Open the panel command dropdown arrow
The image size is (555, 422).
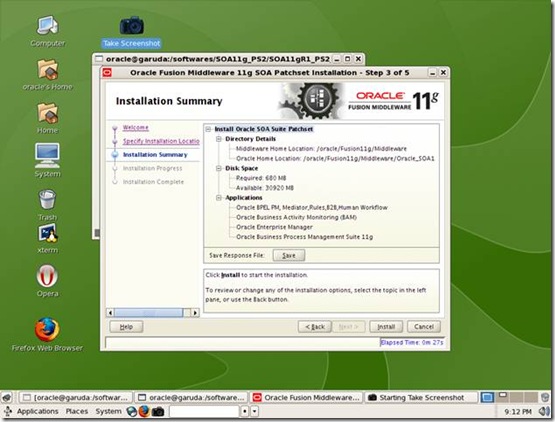254,411
